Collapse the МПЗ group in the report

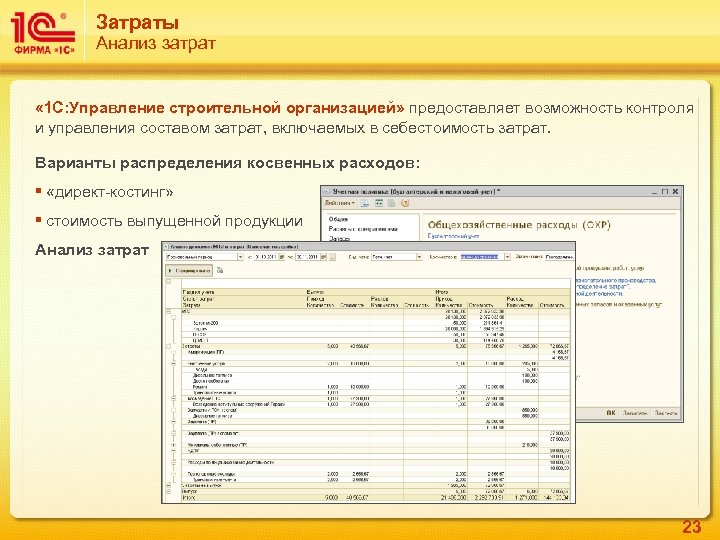pos(168,311)
